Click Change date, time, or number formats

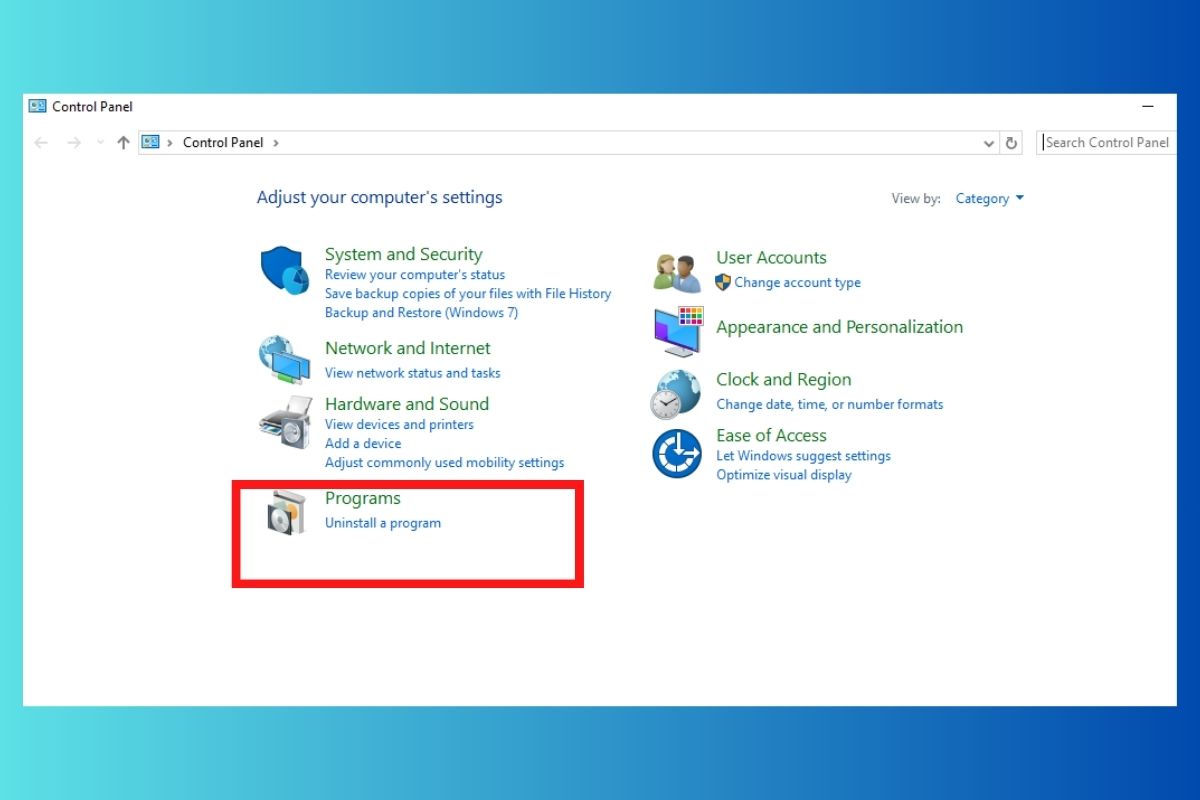click(830, 405)
